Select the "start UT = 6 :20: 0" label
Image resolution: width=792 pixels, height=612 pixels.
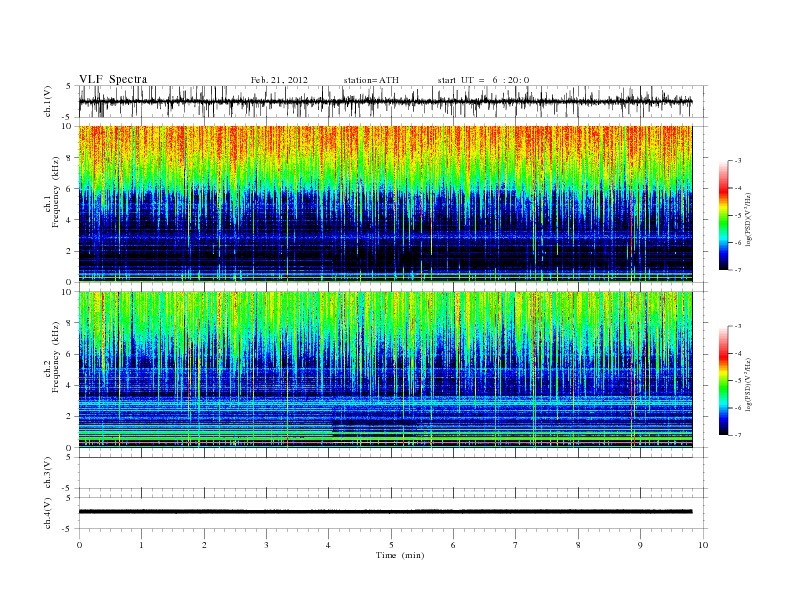click(483, 80)
